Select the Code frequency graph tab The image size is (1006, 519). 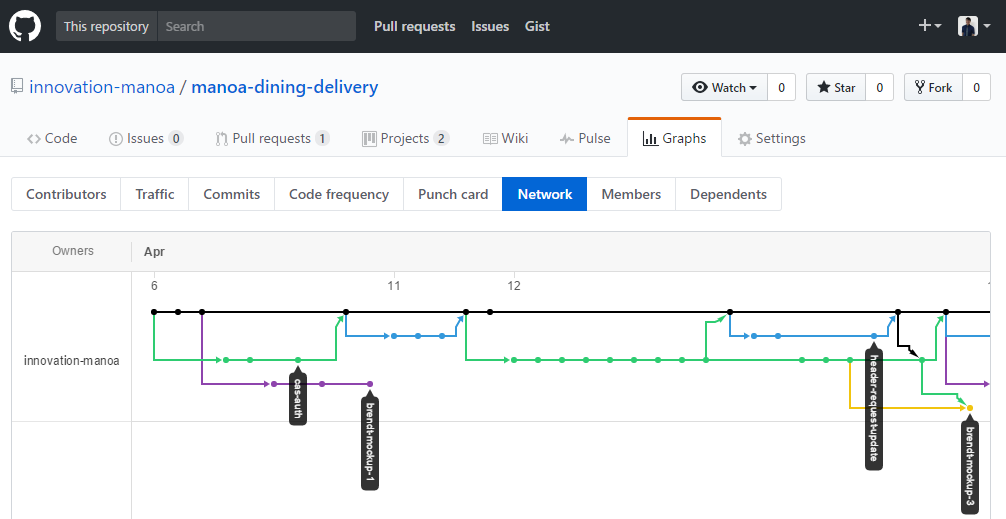[x=339, y=194]
